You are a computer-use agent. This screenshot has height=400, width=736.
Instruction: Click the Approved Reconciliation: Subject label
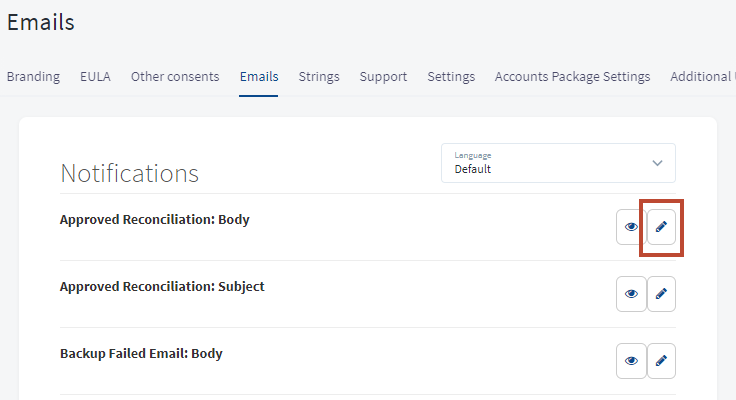[162, 287]
